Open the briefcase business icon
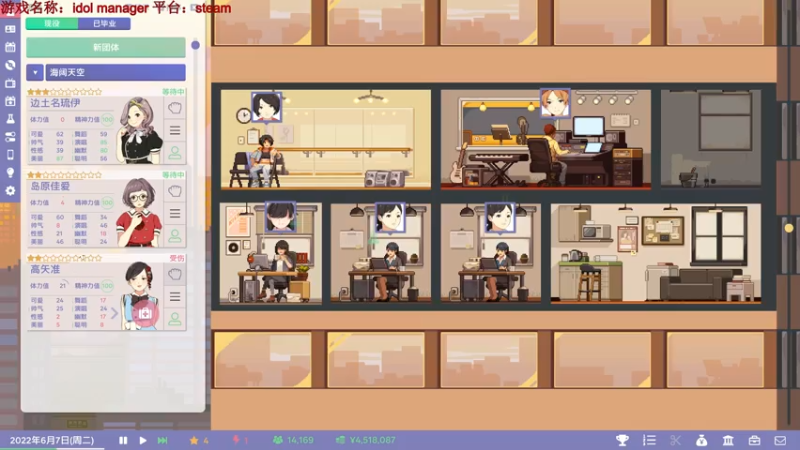 click(754, 440)
